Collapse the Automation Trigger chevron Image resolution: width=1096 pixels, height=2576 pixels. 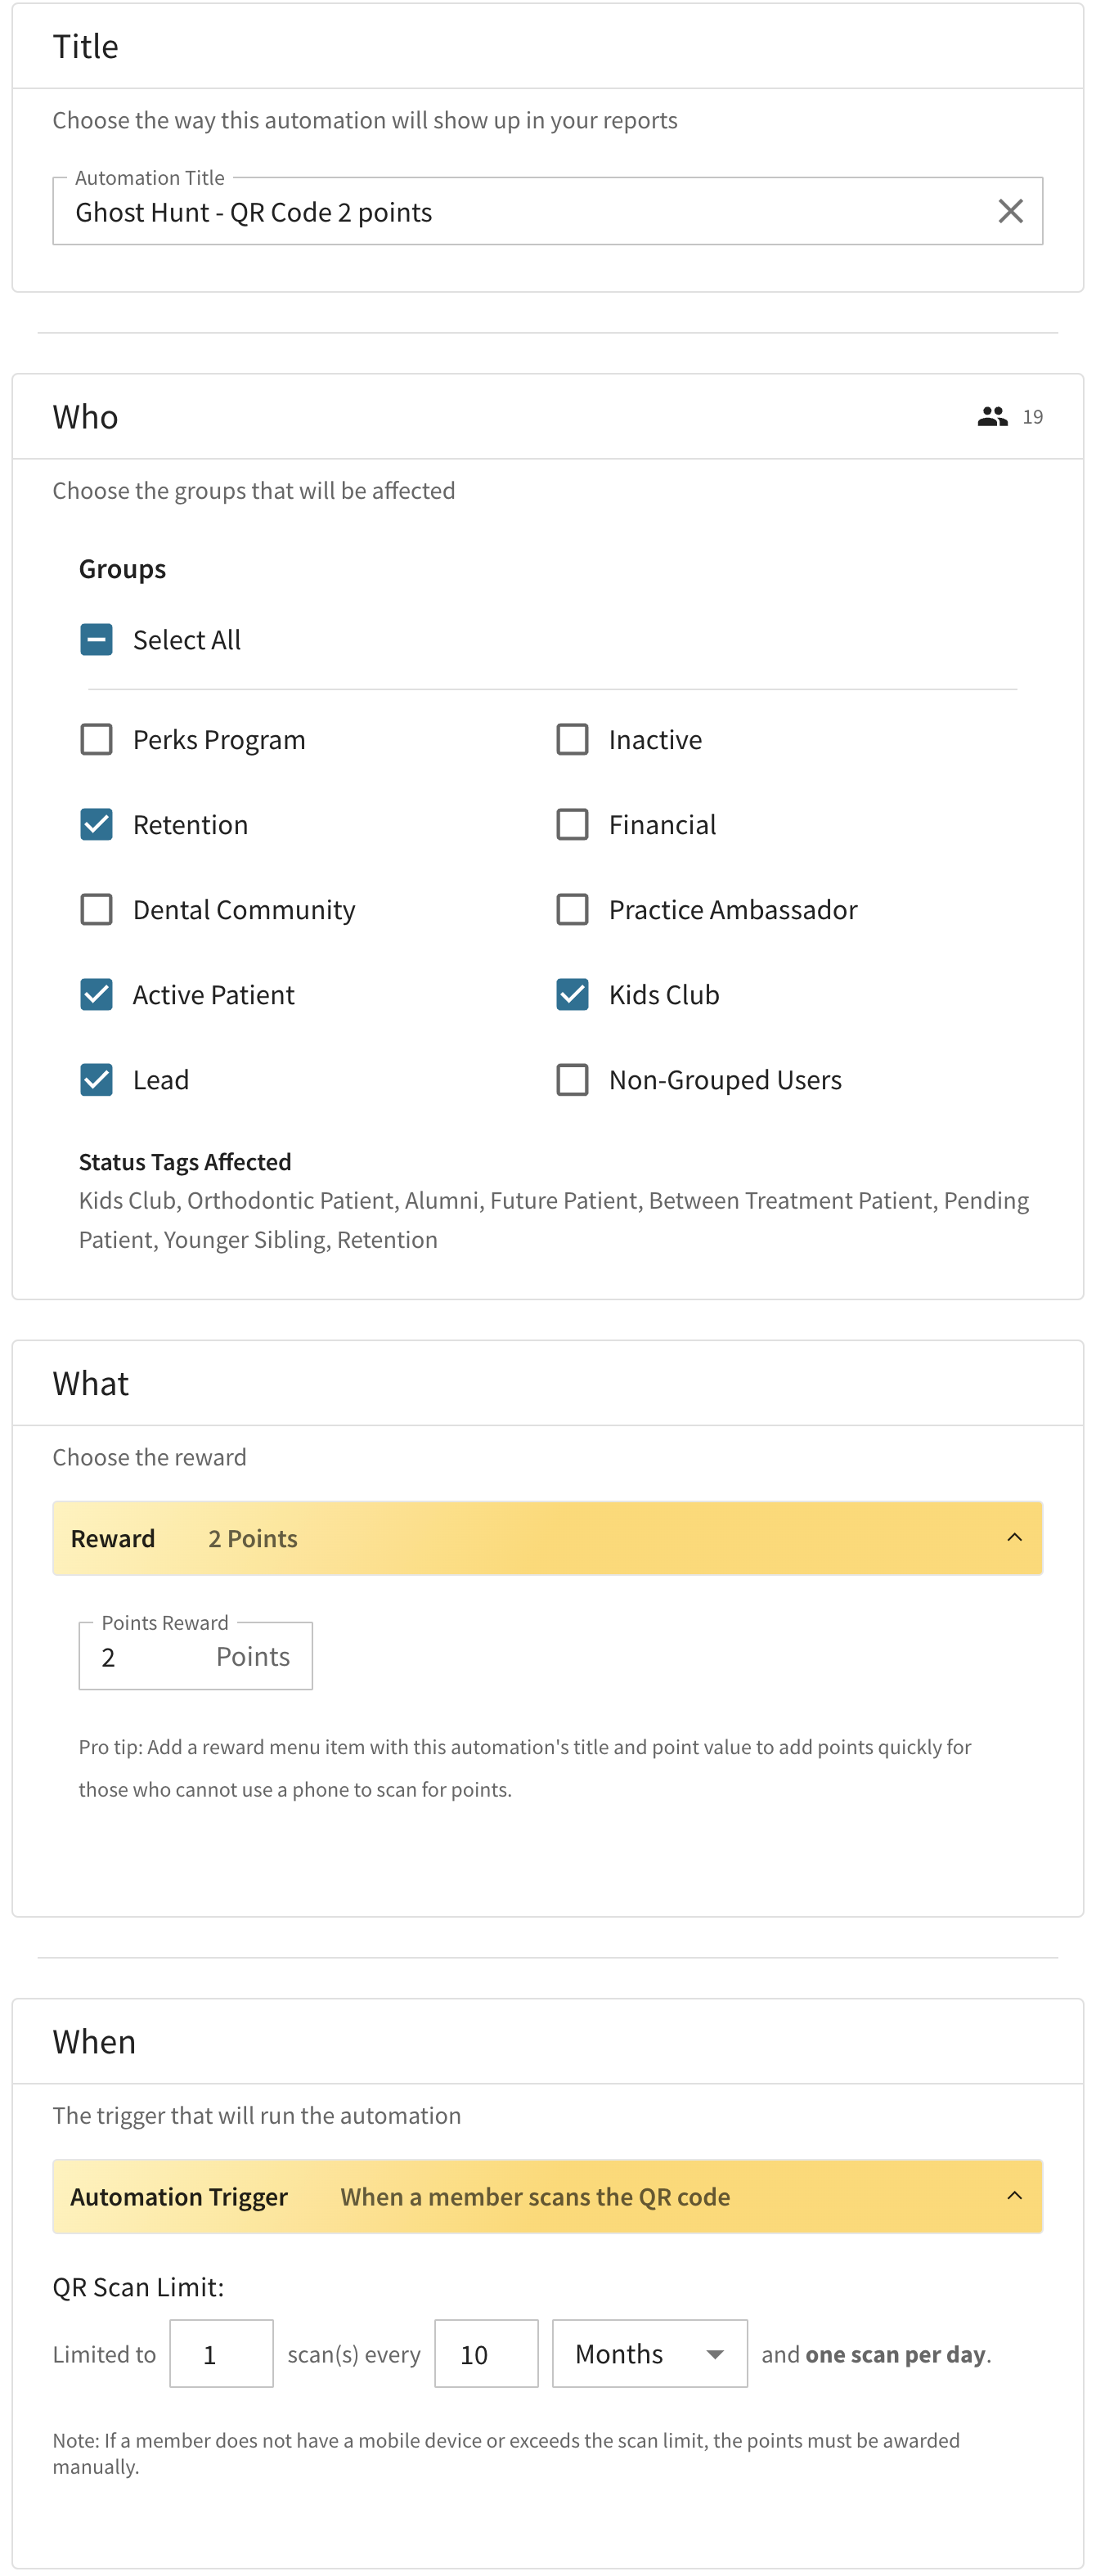pyautogui.click(x=1014, y=2195)
